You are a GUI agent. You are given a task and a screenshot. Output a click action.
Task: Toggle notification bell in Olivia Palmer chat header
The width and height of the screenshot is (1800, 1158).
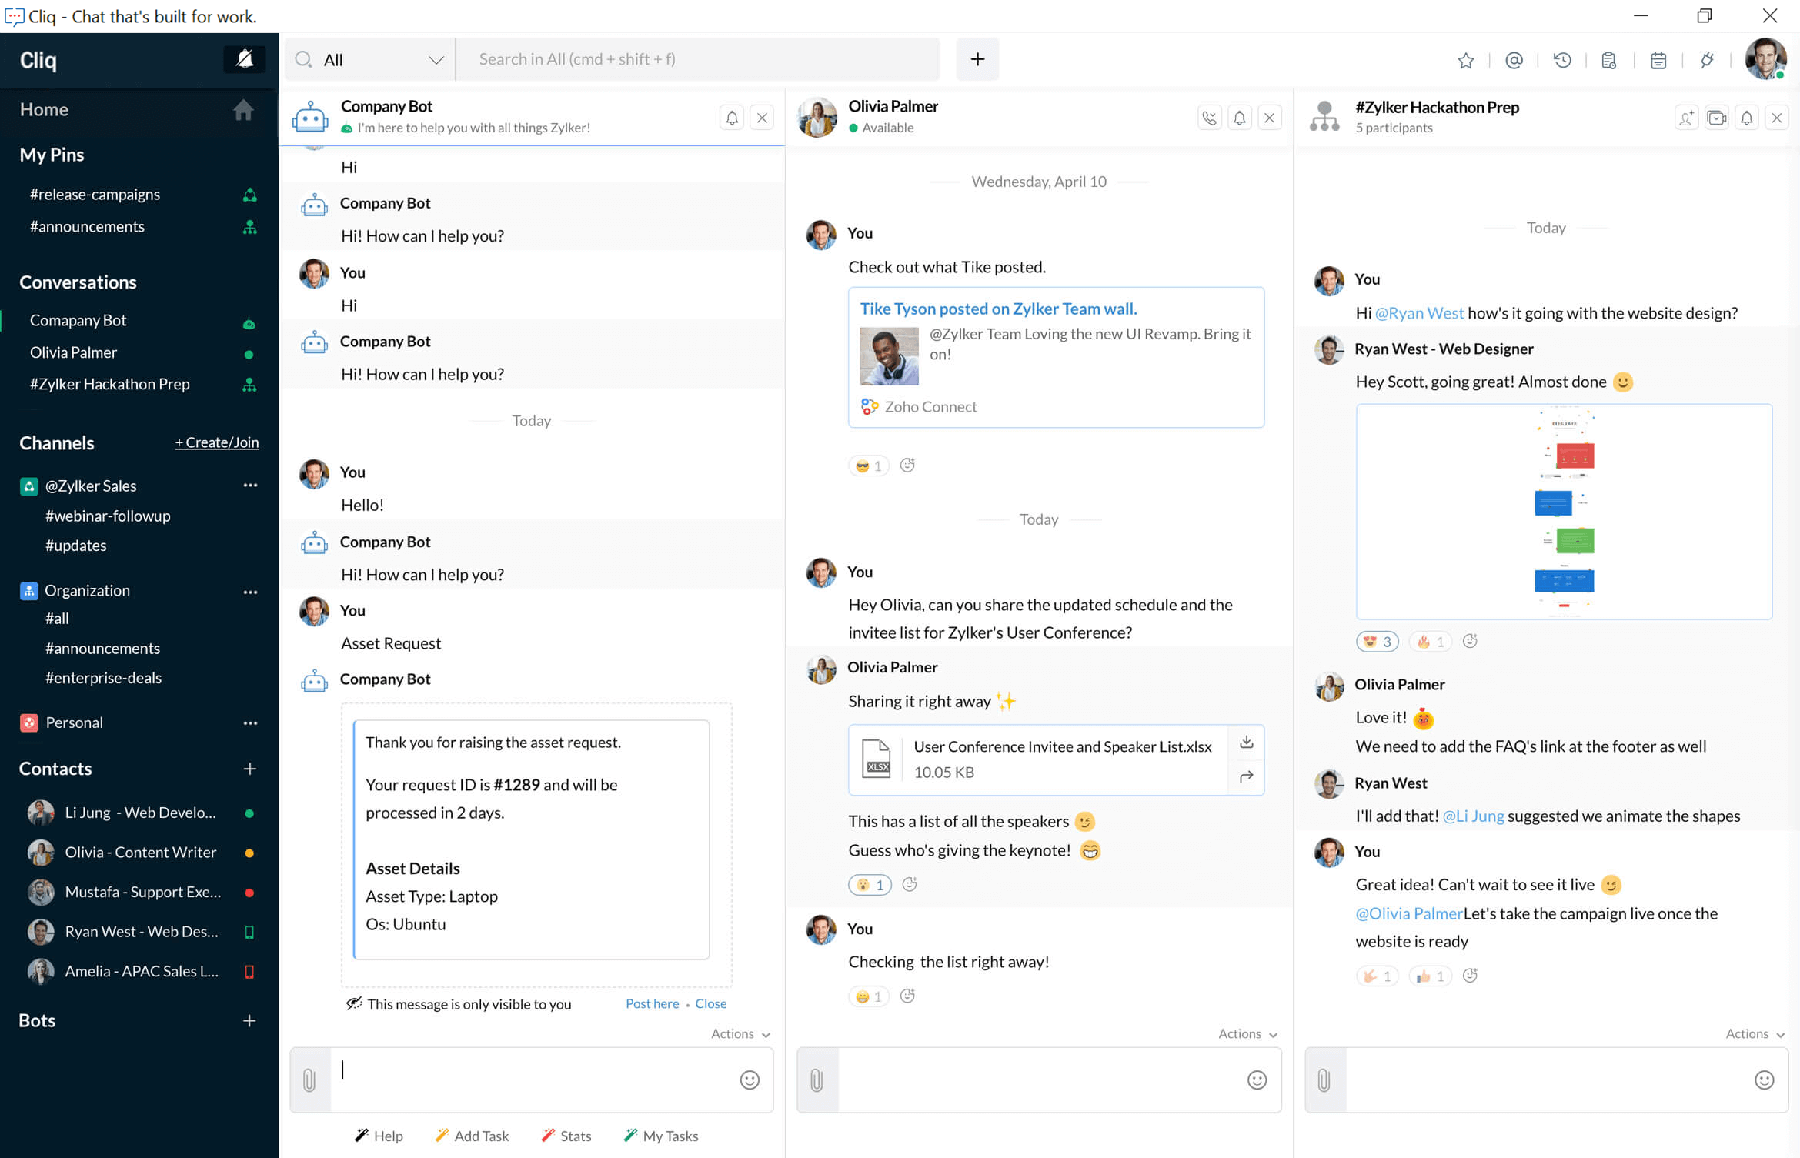(x=1239, y=118)
